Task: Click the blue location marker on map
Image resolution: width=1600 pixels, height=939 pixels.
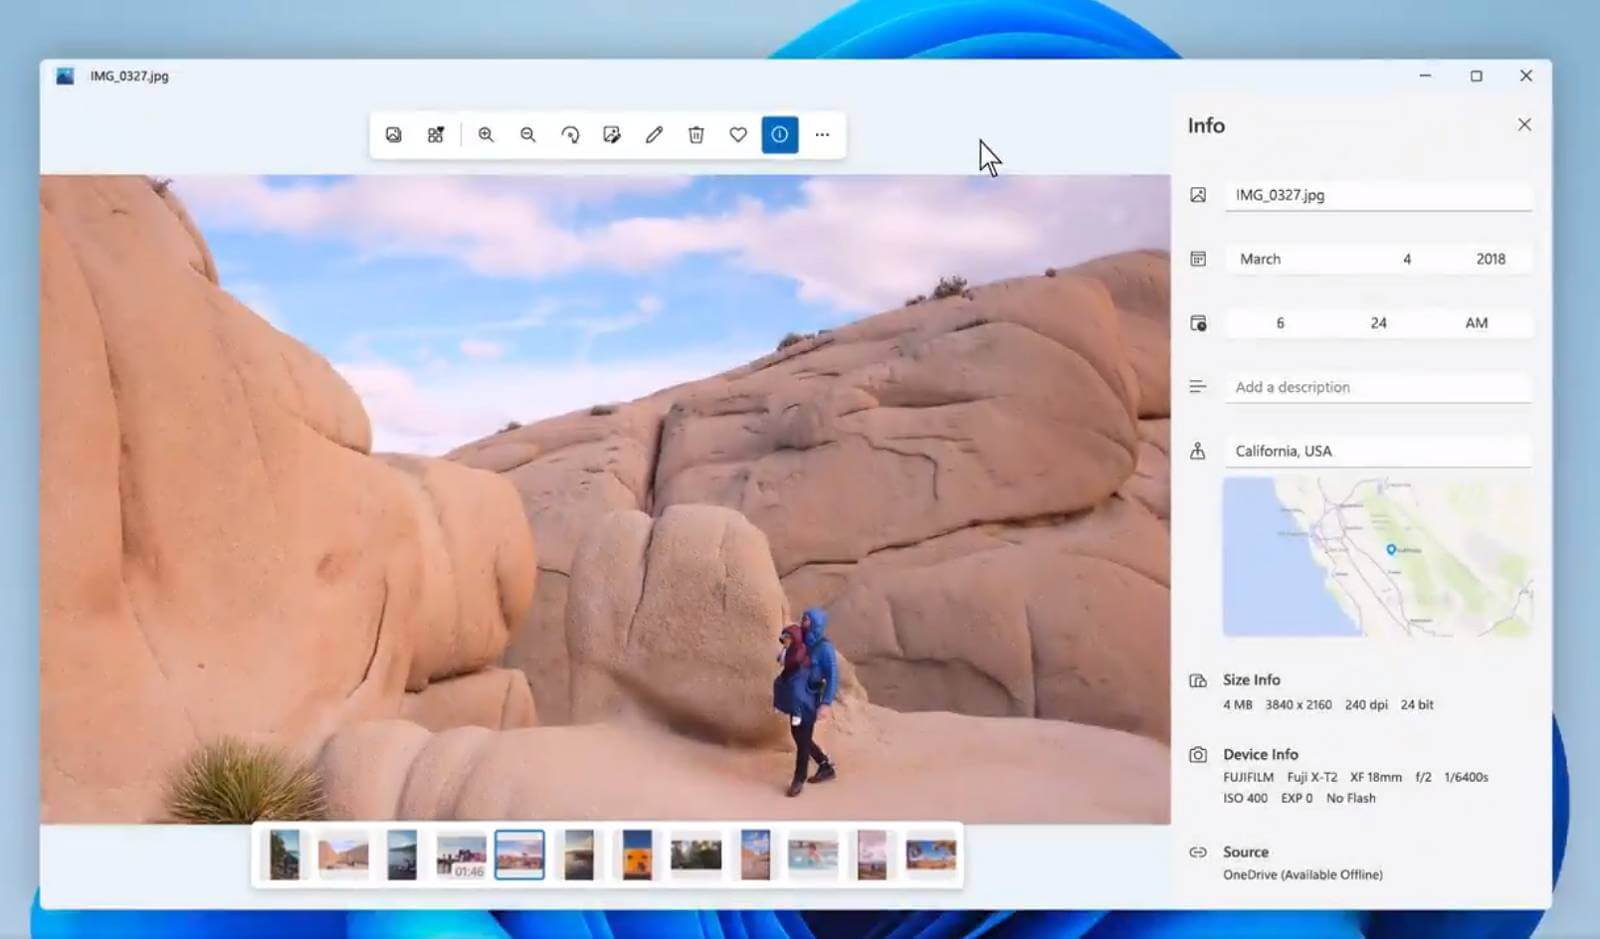Action: [x=1391, y=549]
